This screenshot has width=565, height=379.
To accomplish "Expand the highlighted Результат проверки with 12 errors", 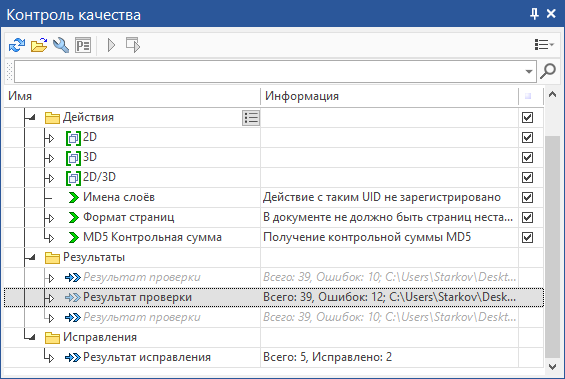I will 51,299.
